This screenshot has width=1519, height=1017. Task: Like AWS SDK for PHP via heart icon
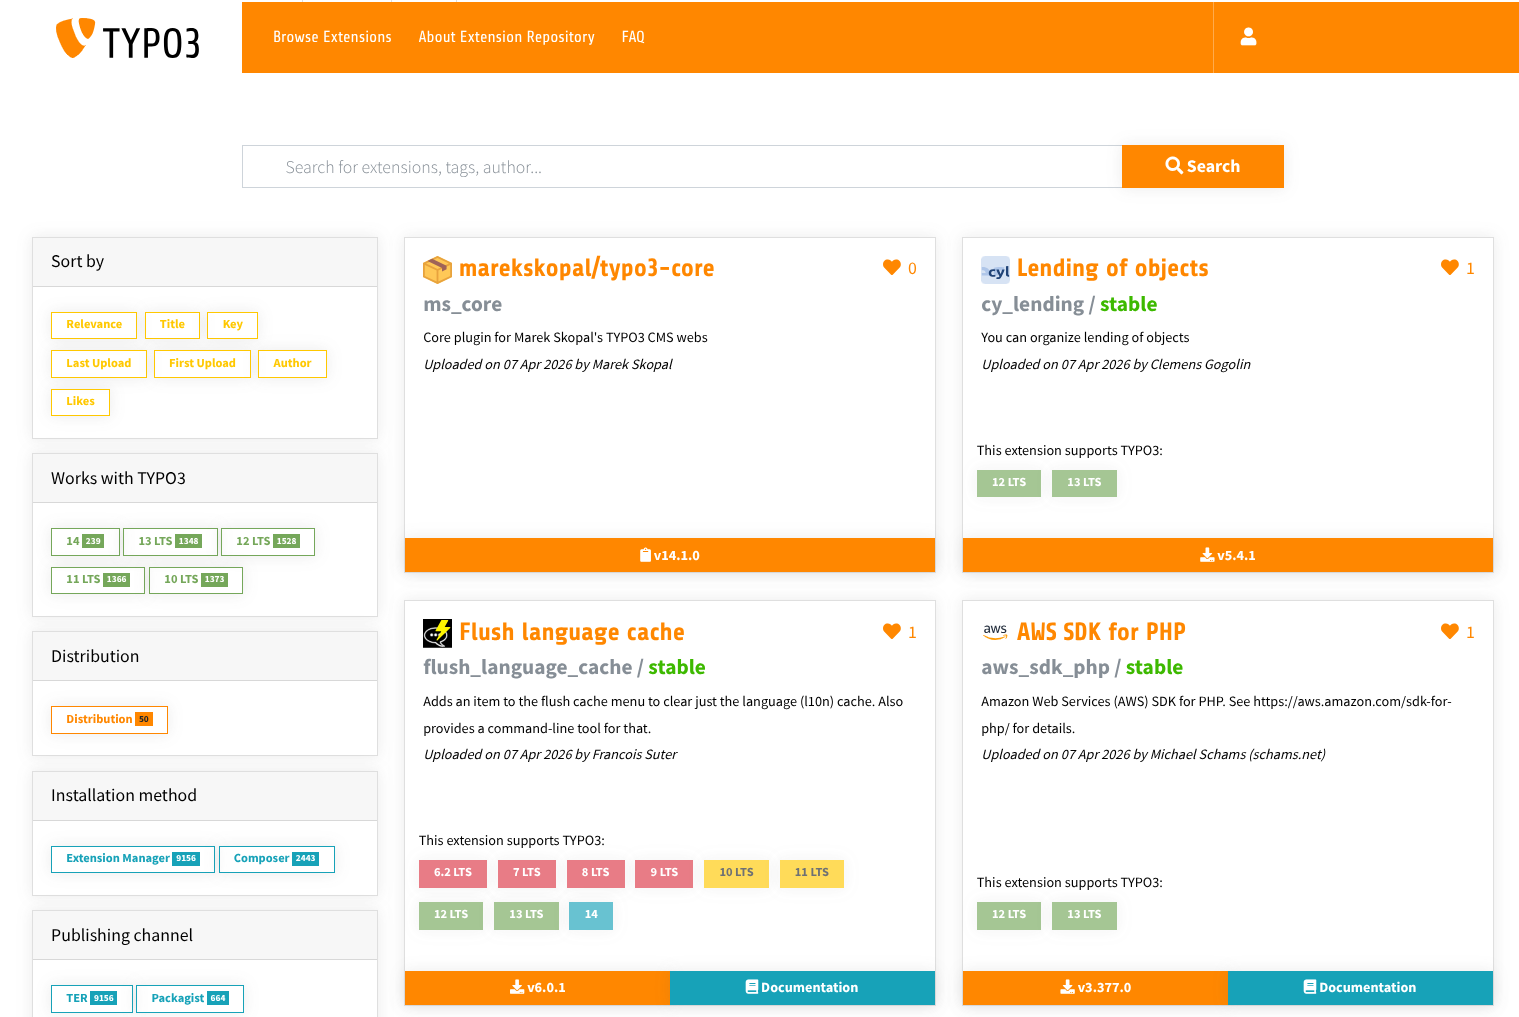[x=1450, y=631]
